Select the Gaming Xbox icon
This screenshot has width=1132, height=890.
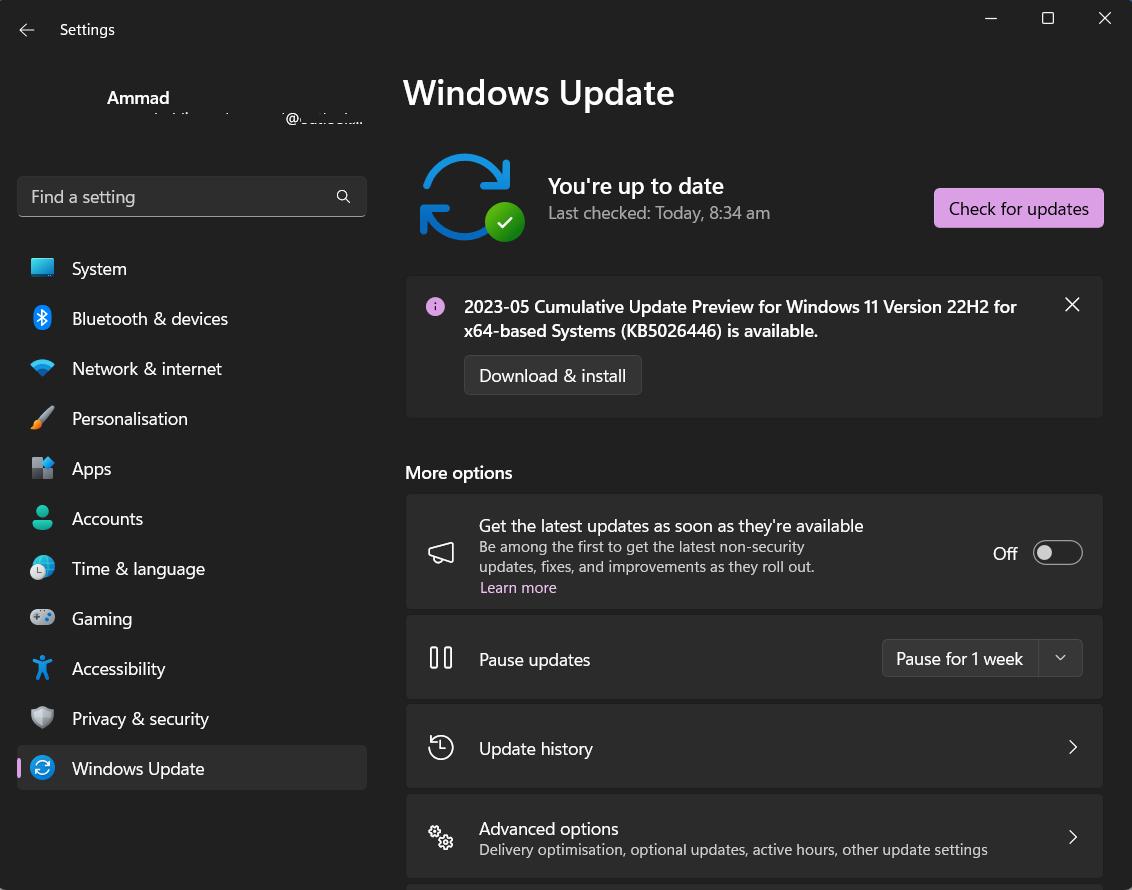[x=42, y=618]
